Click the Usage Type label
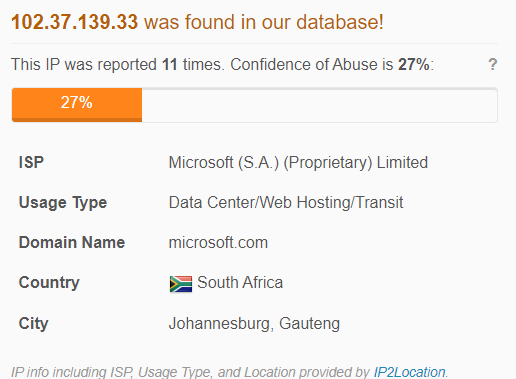This screenshot has height=379, width=516. coord(63,203)
